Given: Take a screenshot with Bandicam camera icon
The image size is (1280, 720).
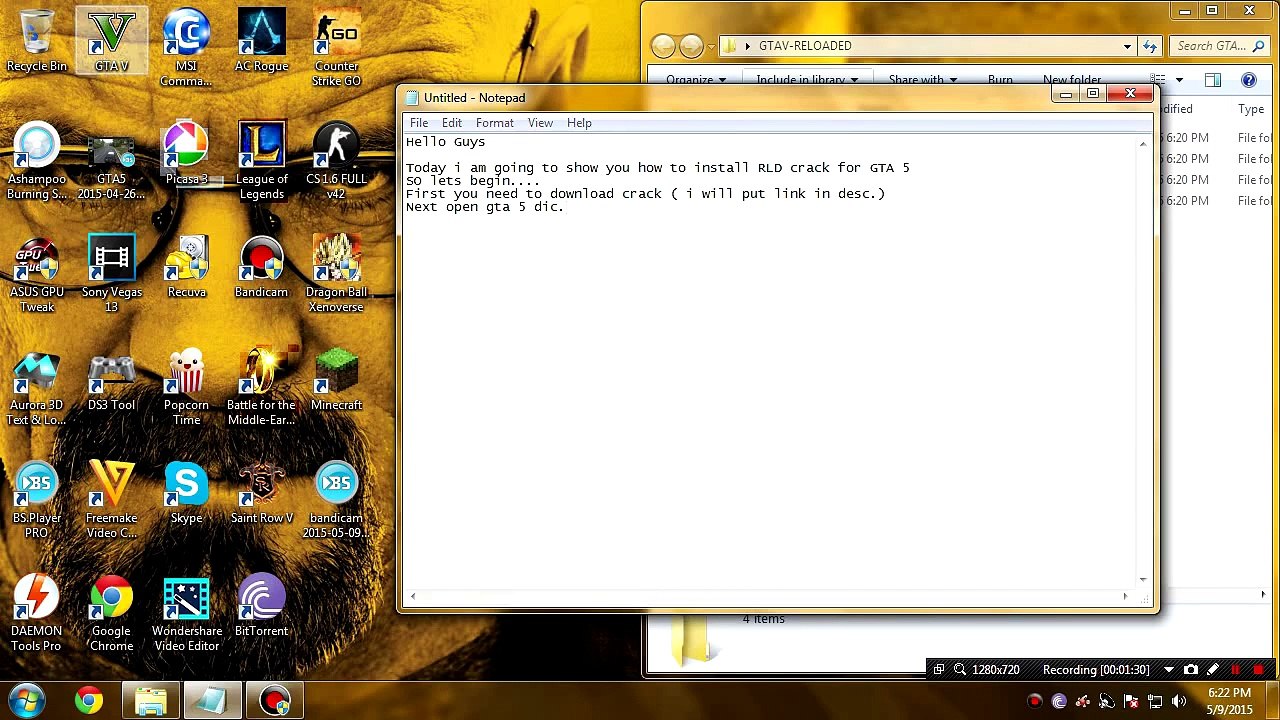Looking at the screenshot, I should coord(1191,670).
